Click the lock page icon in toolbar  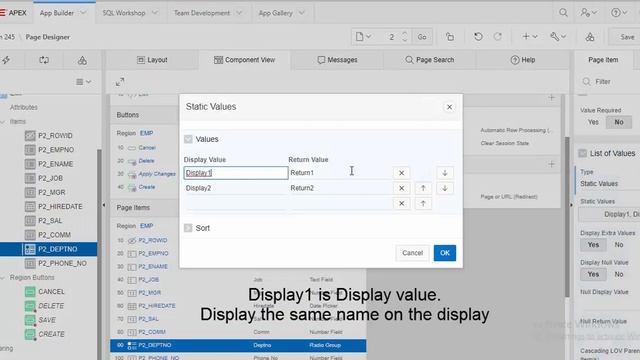(x=450, y=37)
